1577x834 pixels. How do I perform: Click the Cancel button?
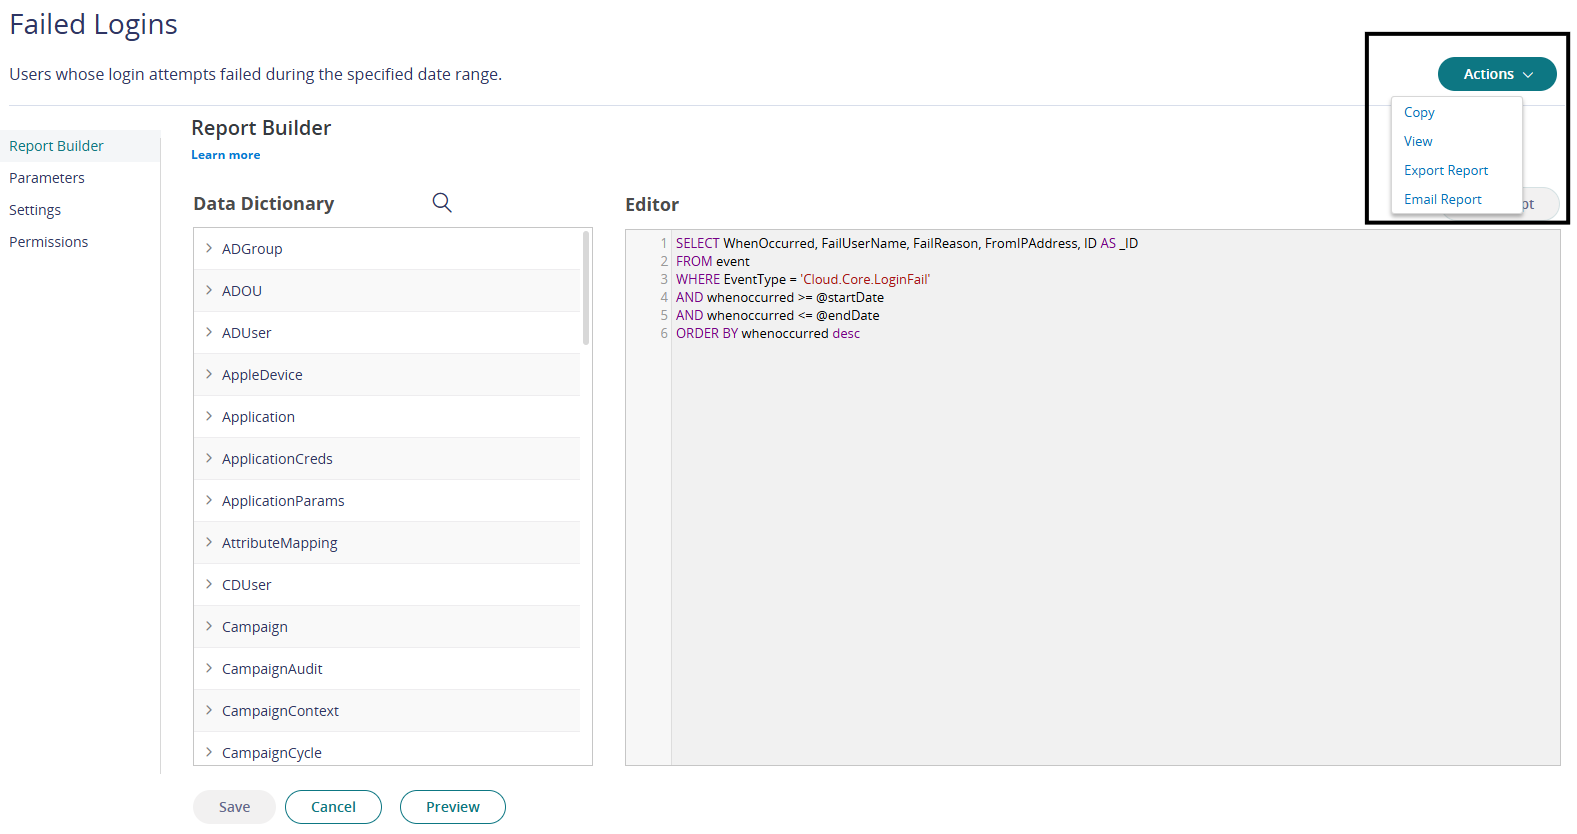(333, 807)
